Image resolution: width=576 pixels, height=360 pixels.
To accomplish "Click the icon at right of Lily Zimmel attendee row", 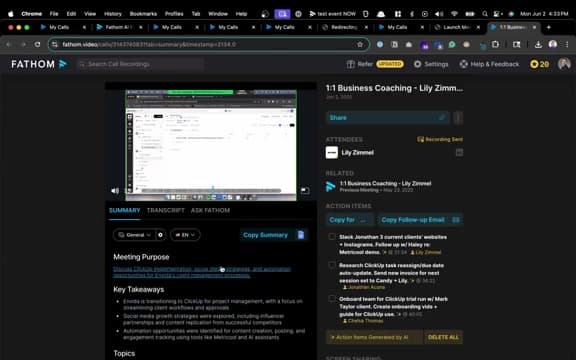I will (459, 152).
